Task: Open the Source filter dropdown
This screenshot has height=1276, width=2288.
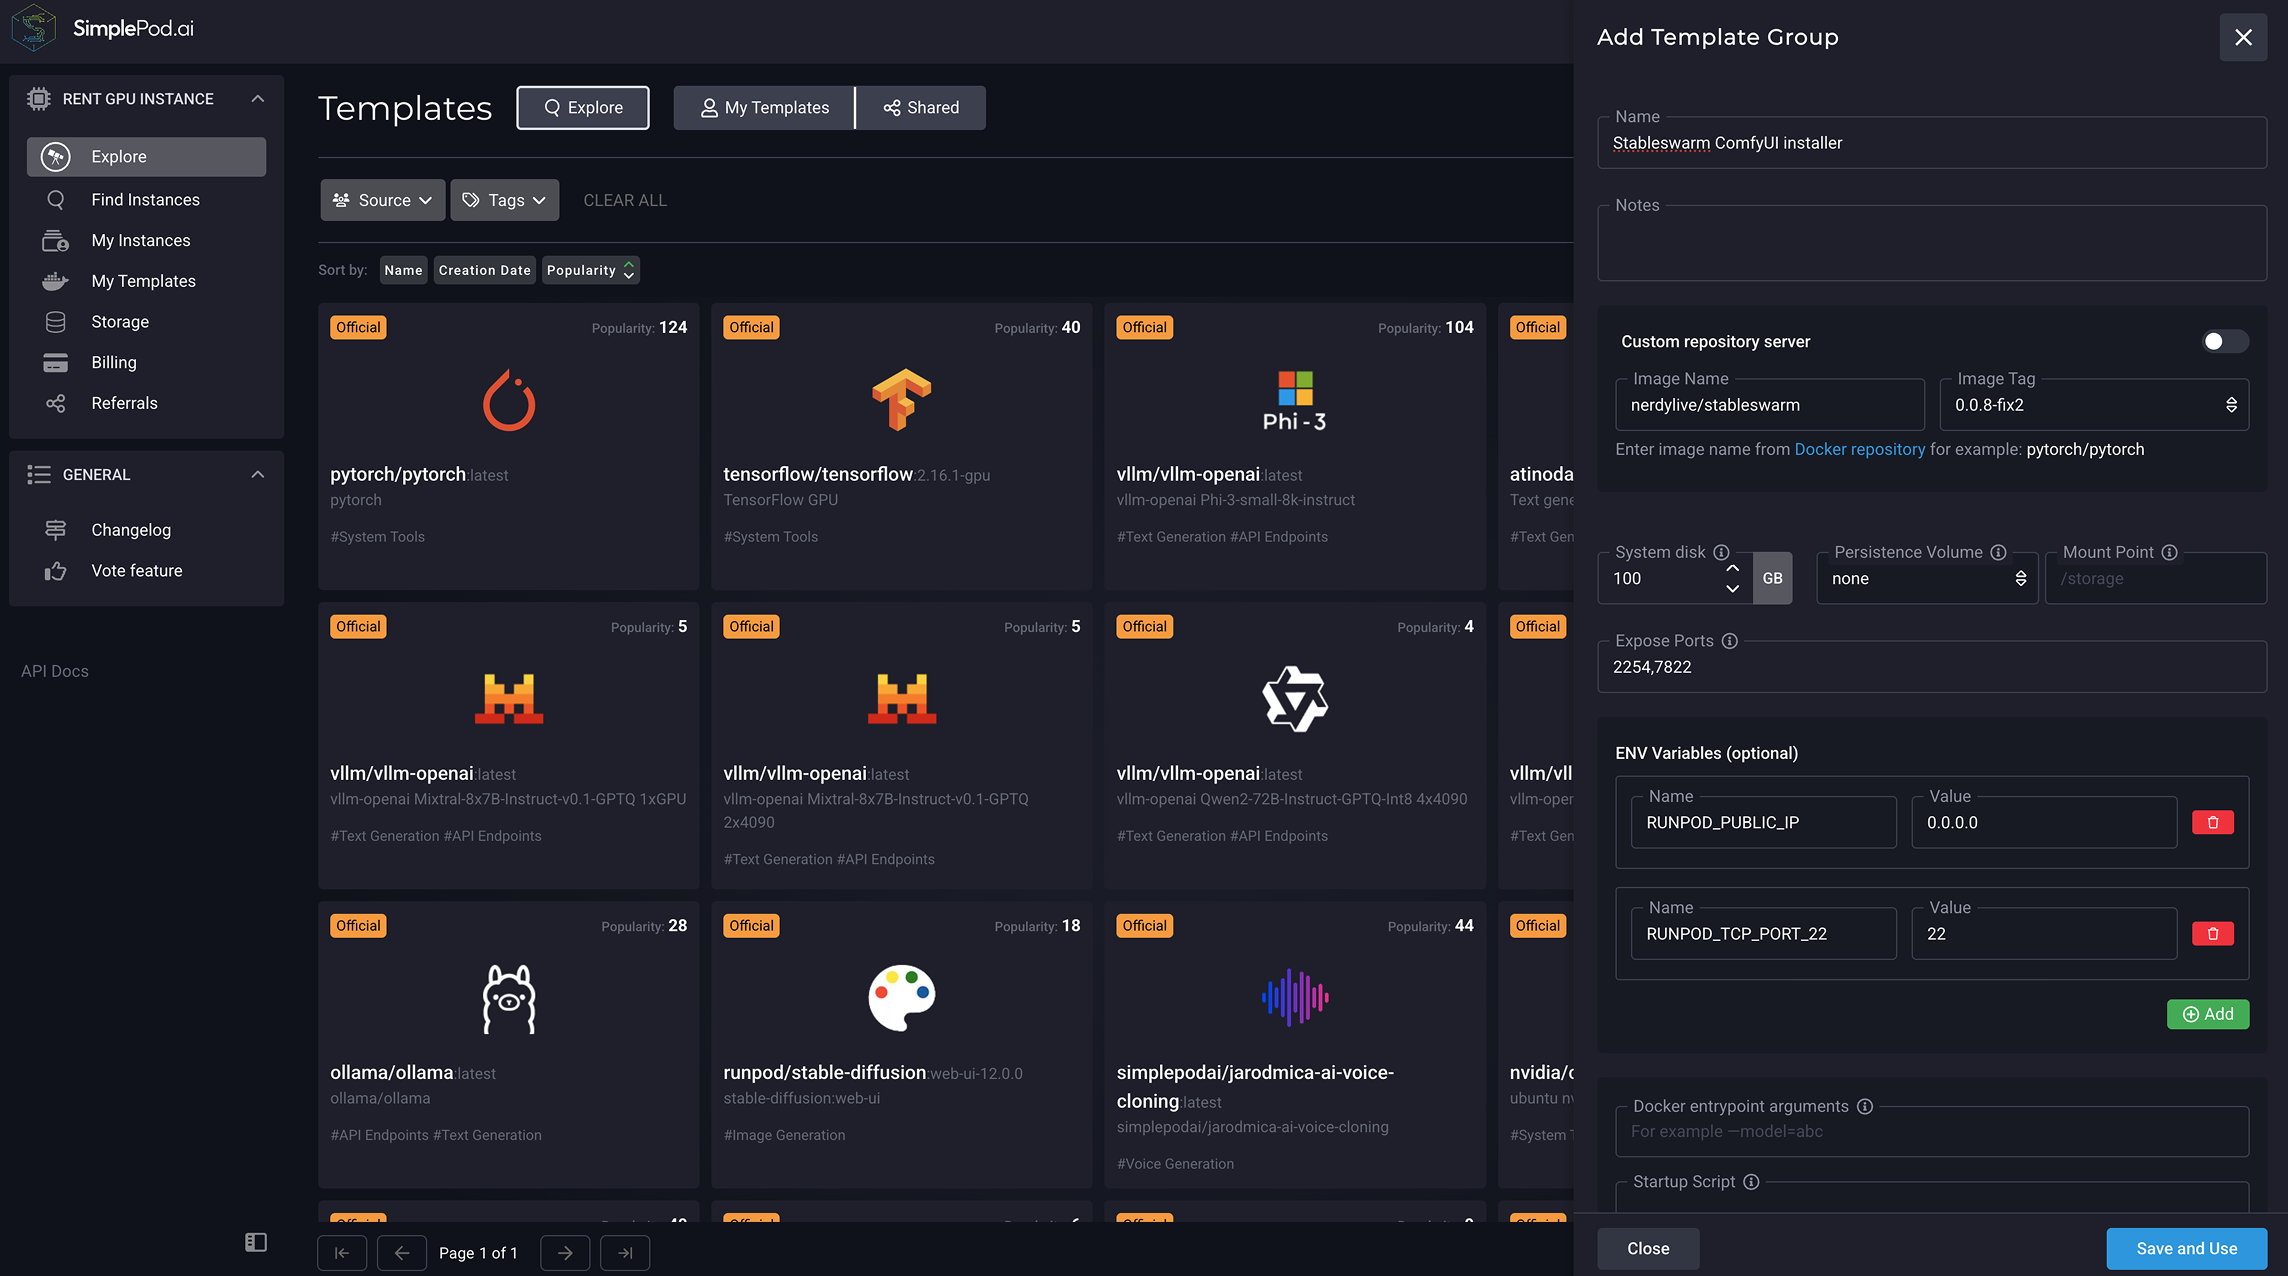Action: pos(383,200)
